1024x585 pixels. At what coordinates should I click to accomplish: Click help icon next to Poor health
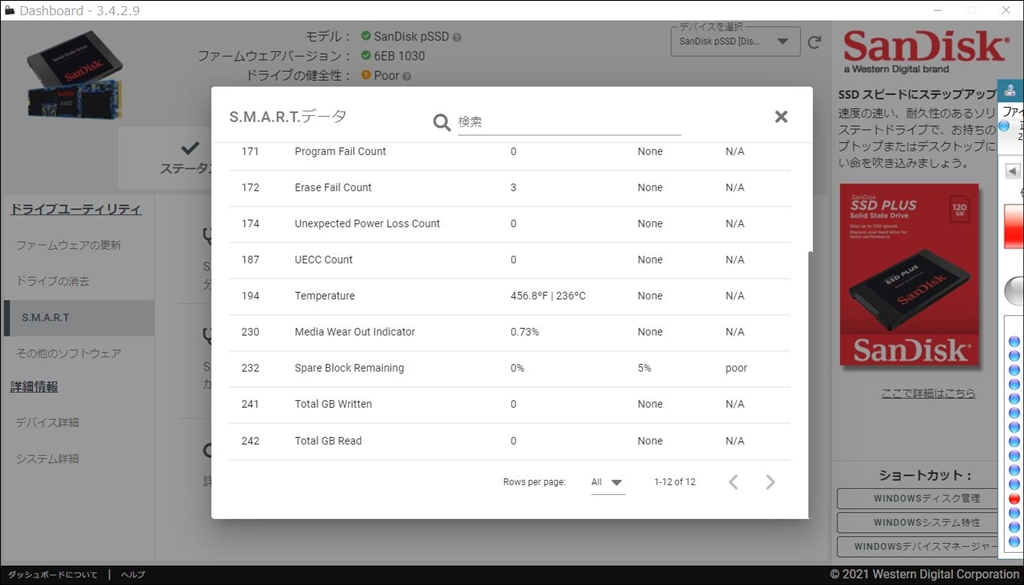coord(407,76)
